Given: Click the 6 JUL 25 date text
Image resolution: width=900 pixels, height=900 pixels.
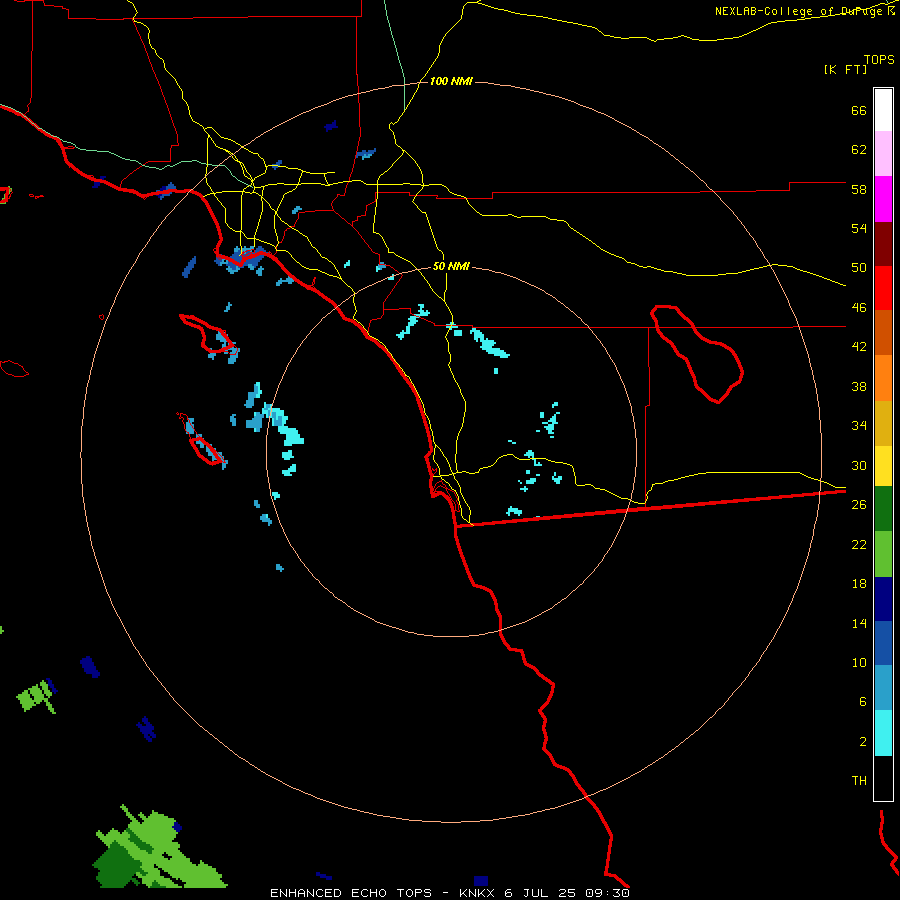Looking at the screenshot, I should 541,893.
